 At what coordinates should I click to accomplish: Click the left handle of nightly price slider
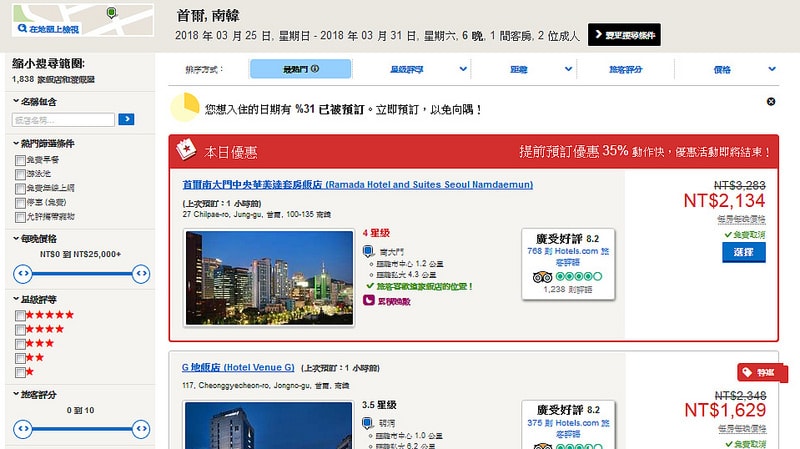pos(23,274)
